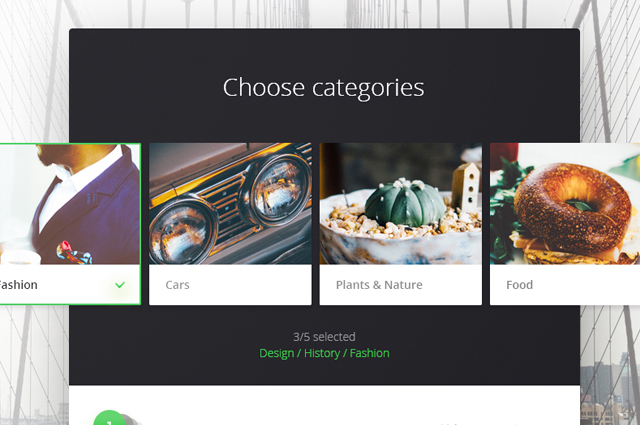
Task: Deselect the Fashion suit photo
Action: (x=70, y=204)
